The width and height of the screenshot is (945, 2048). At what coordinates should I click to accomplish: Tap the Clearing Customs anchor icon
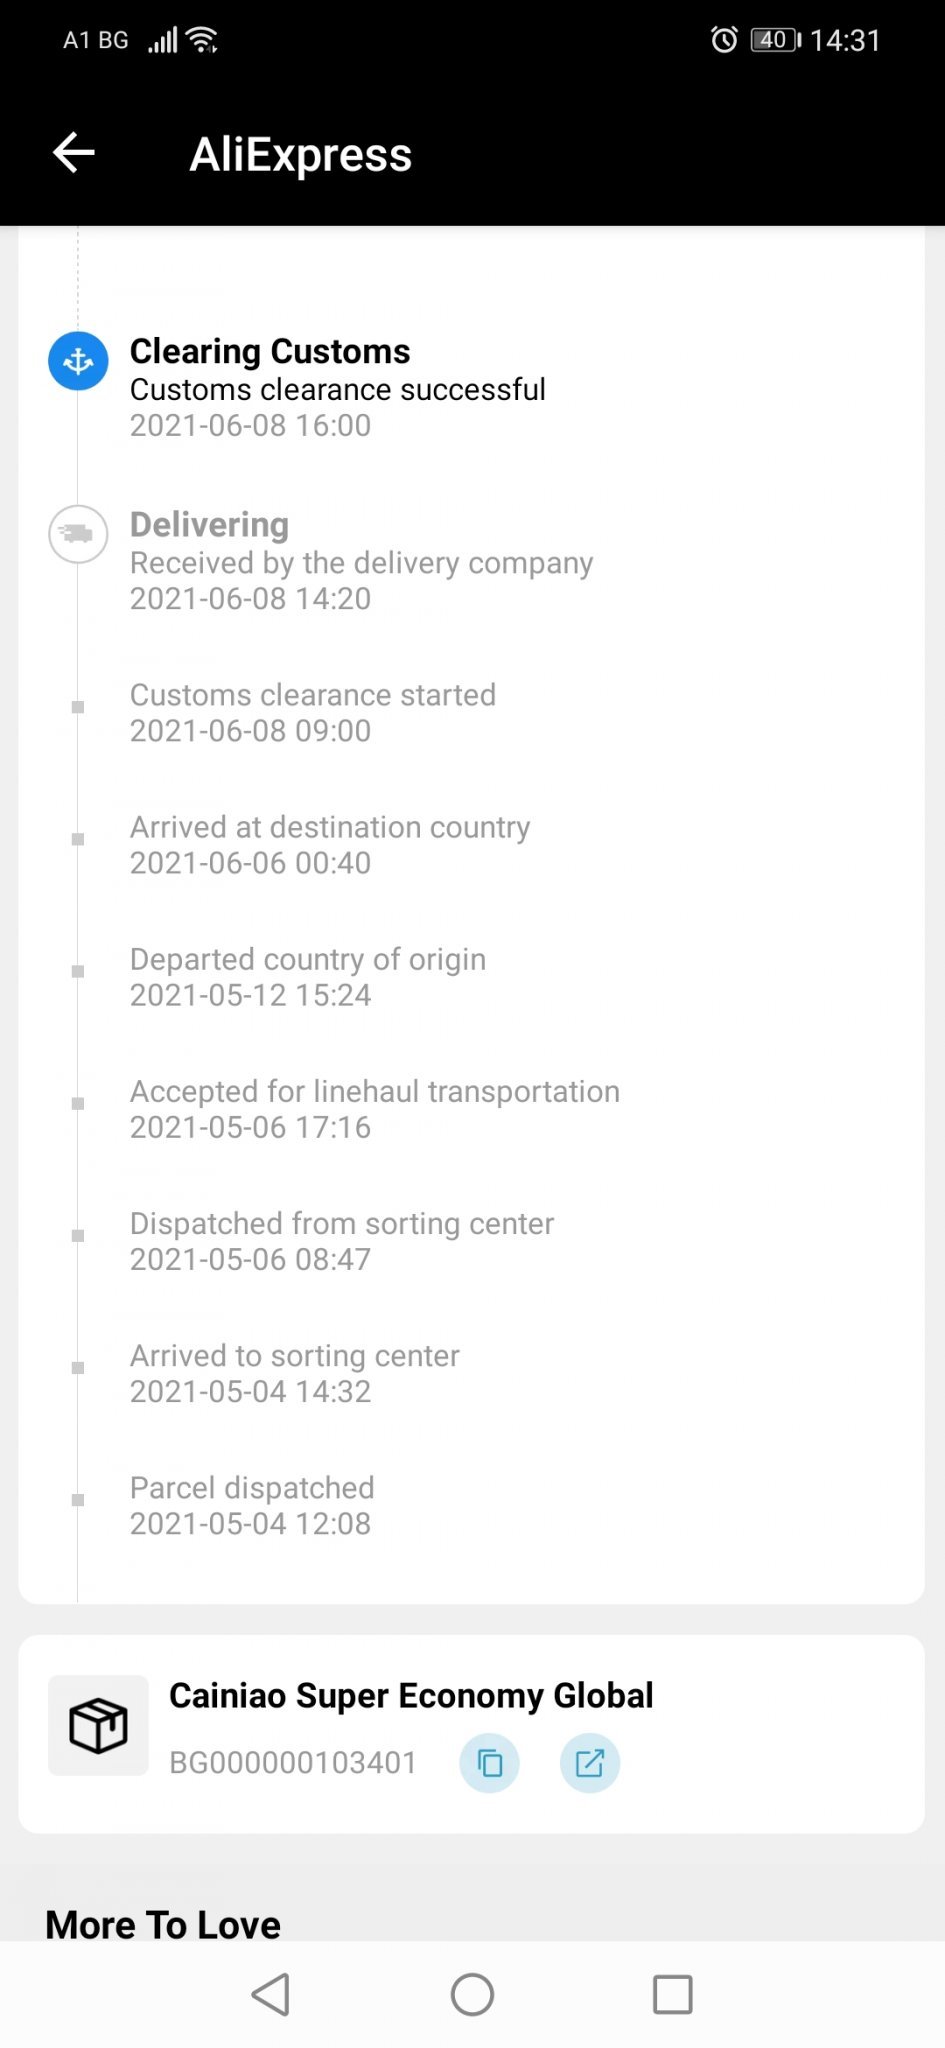click(78, 361)
